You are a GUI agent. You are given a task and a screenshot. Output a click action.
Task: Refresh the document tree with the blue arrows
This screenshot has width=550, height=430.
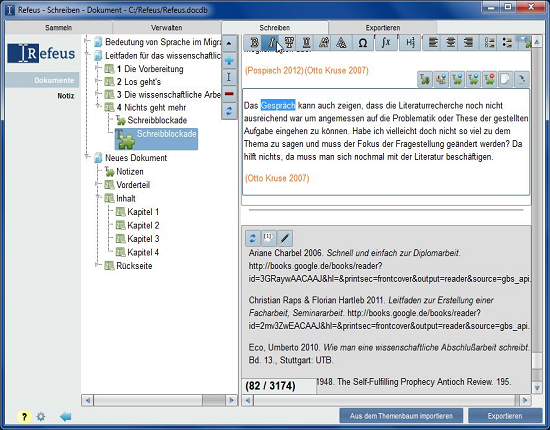229,111
